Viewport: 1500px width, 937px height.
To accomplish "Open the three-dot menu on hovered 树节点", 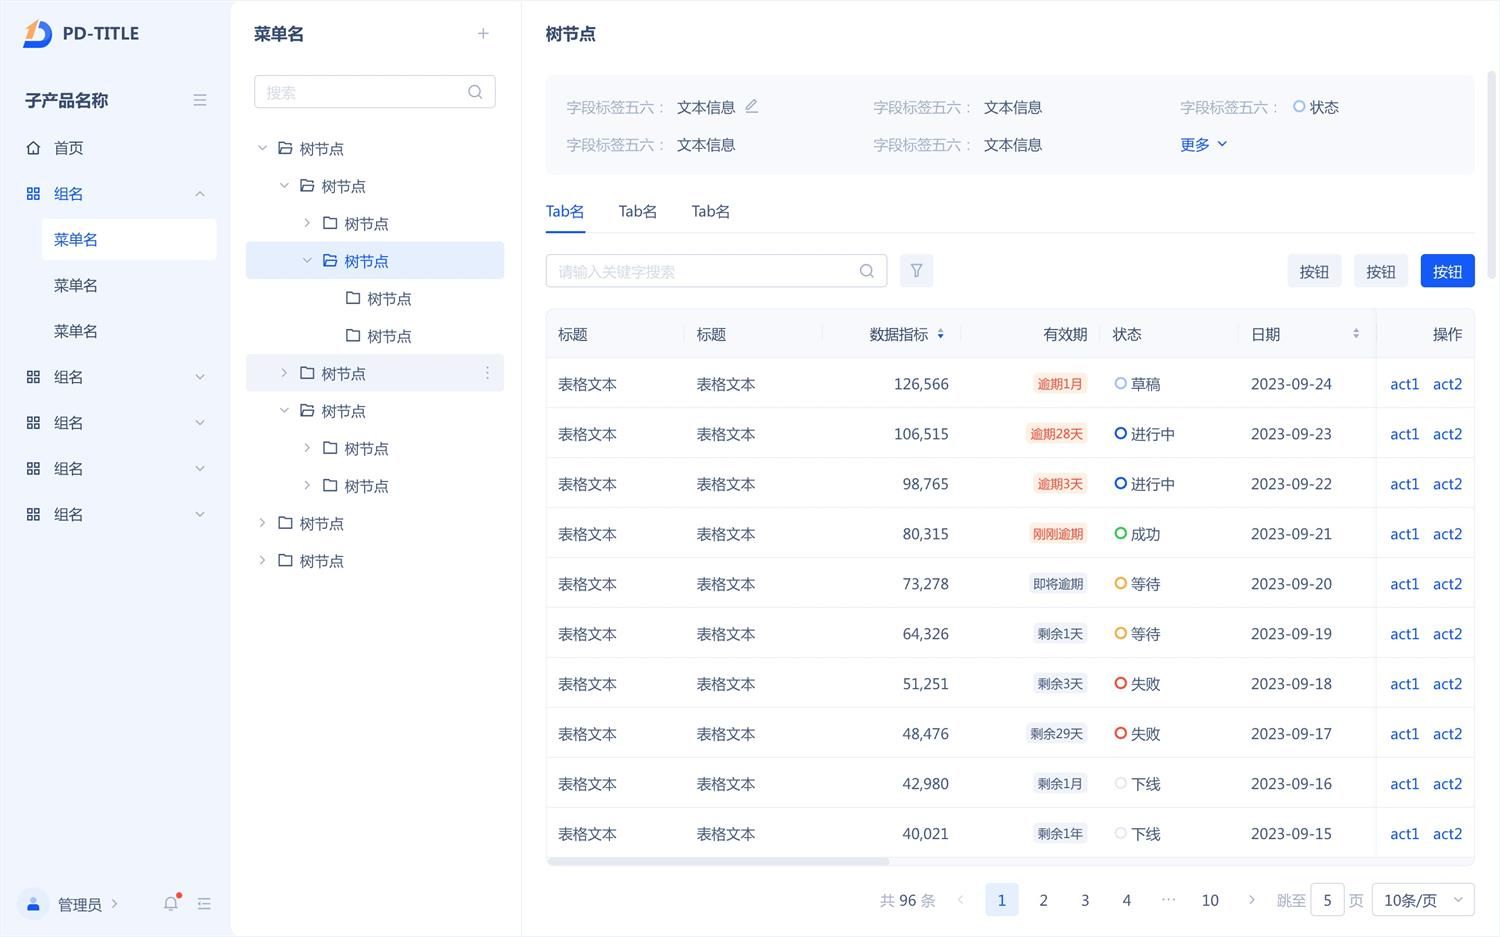I will click(x=487, y=373).
